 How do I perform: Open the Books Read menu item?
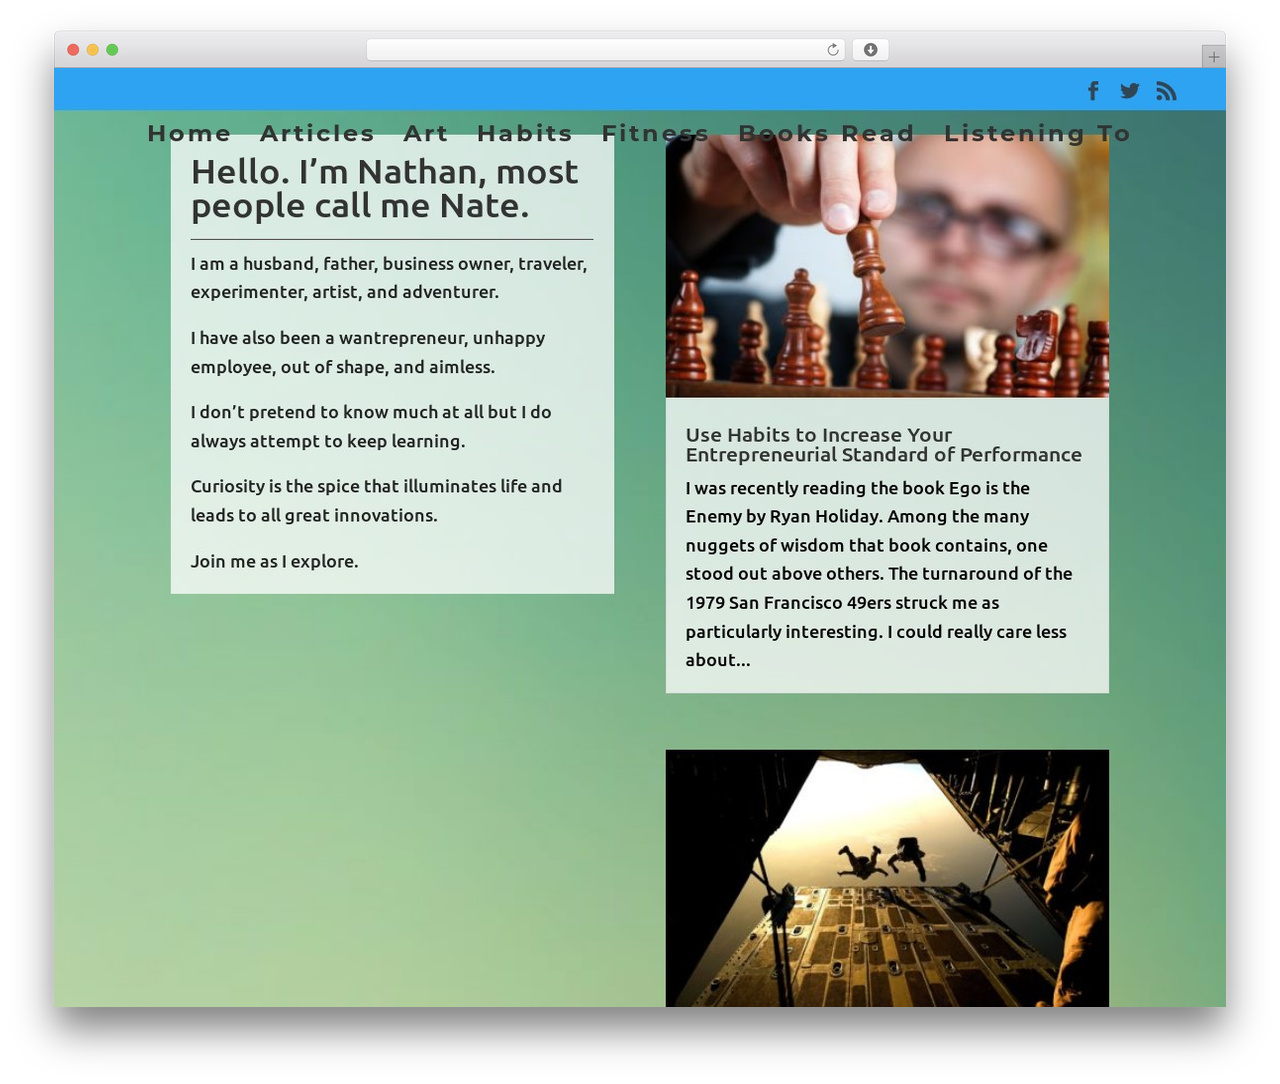[x=826, y=133]
